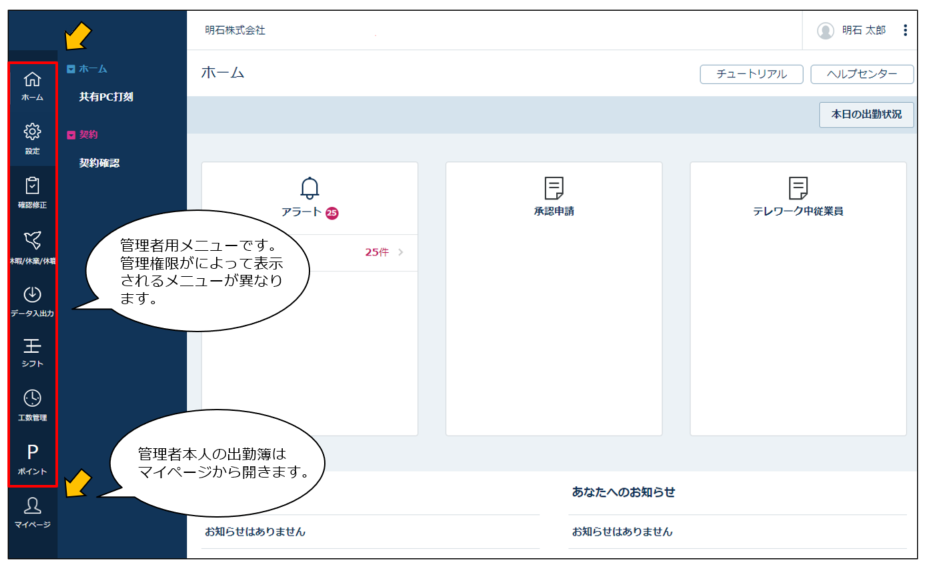Screen dimensions: 925x571
Task: Open the ポイント P icon
Action: [32, 452]
